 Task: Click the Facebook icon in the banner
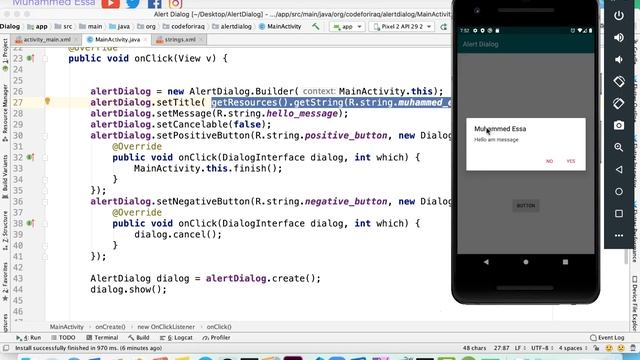(154, 4)
